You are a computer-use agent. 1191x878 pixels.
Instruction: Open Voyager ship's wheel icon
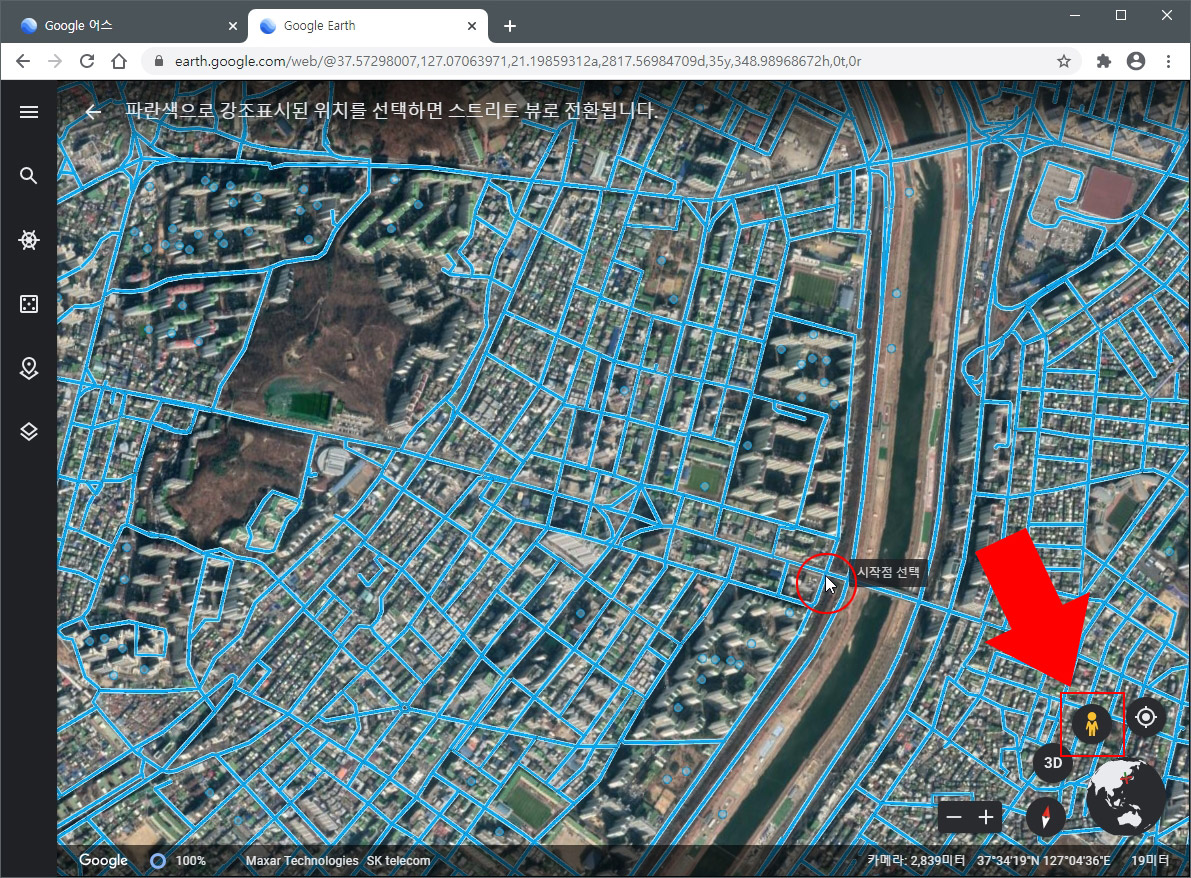coord(29,240)
